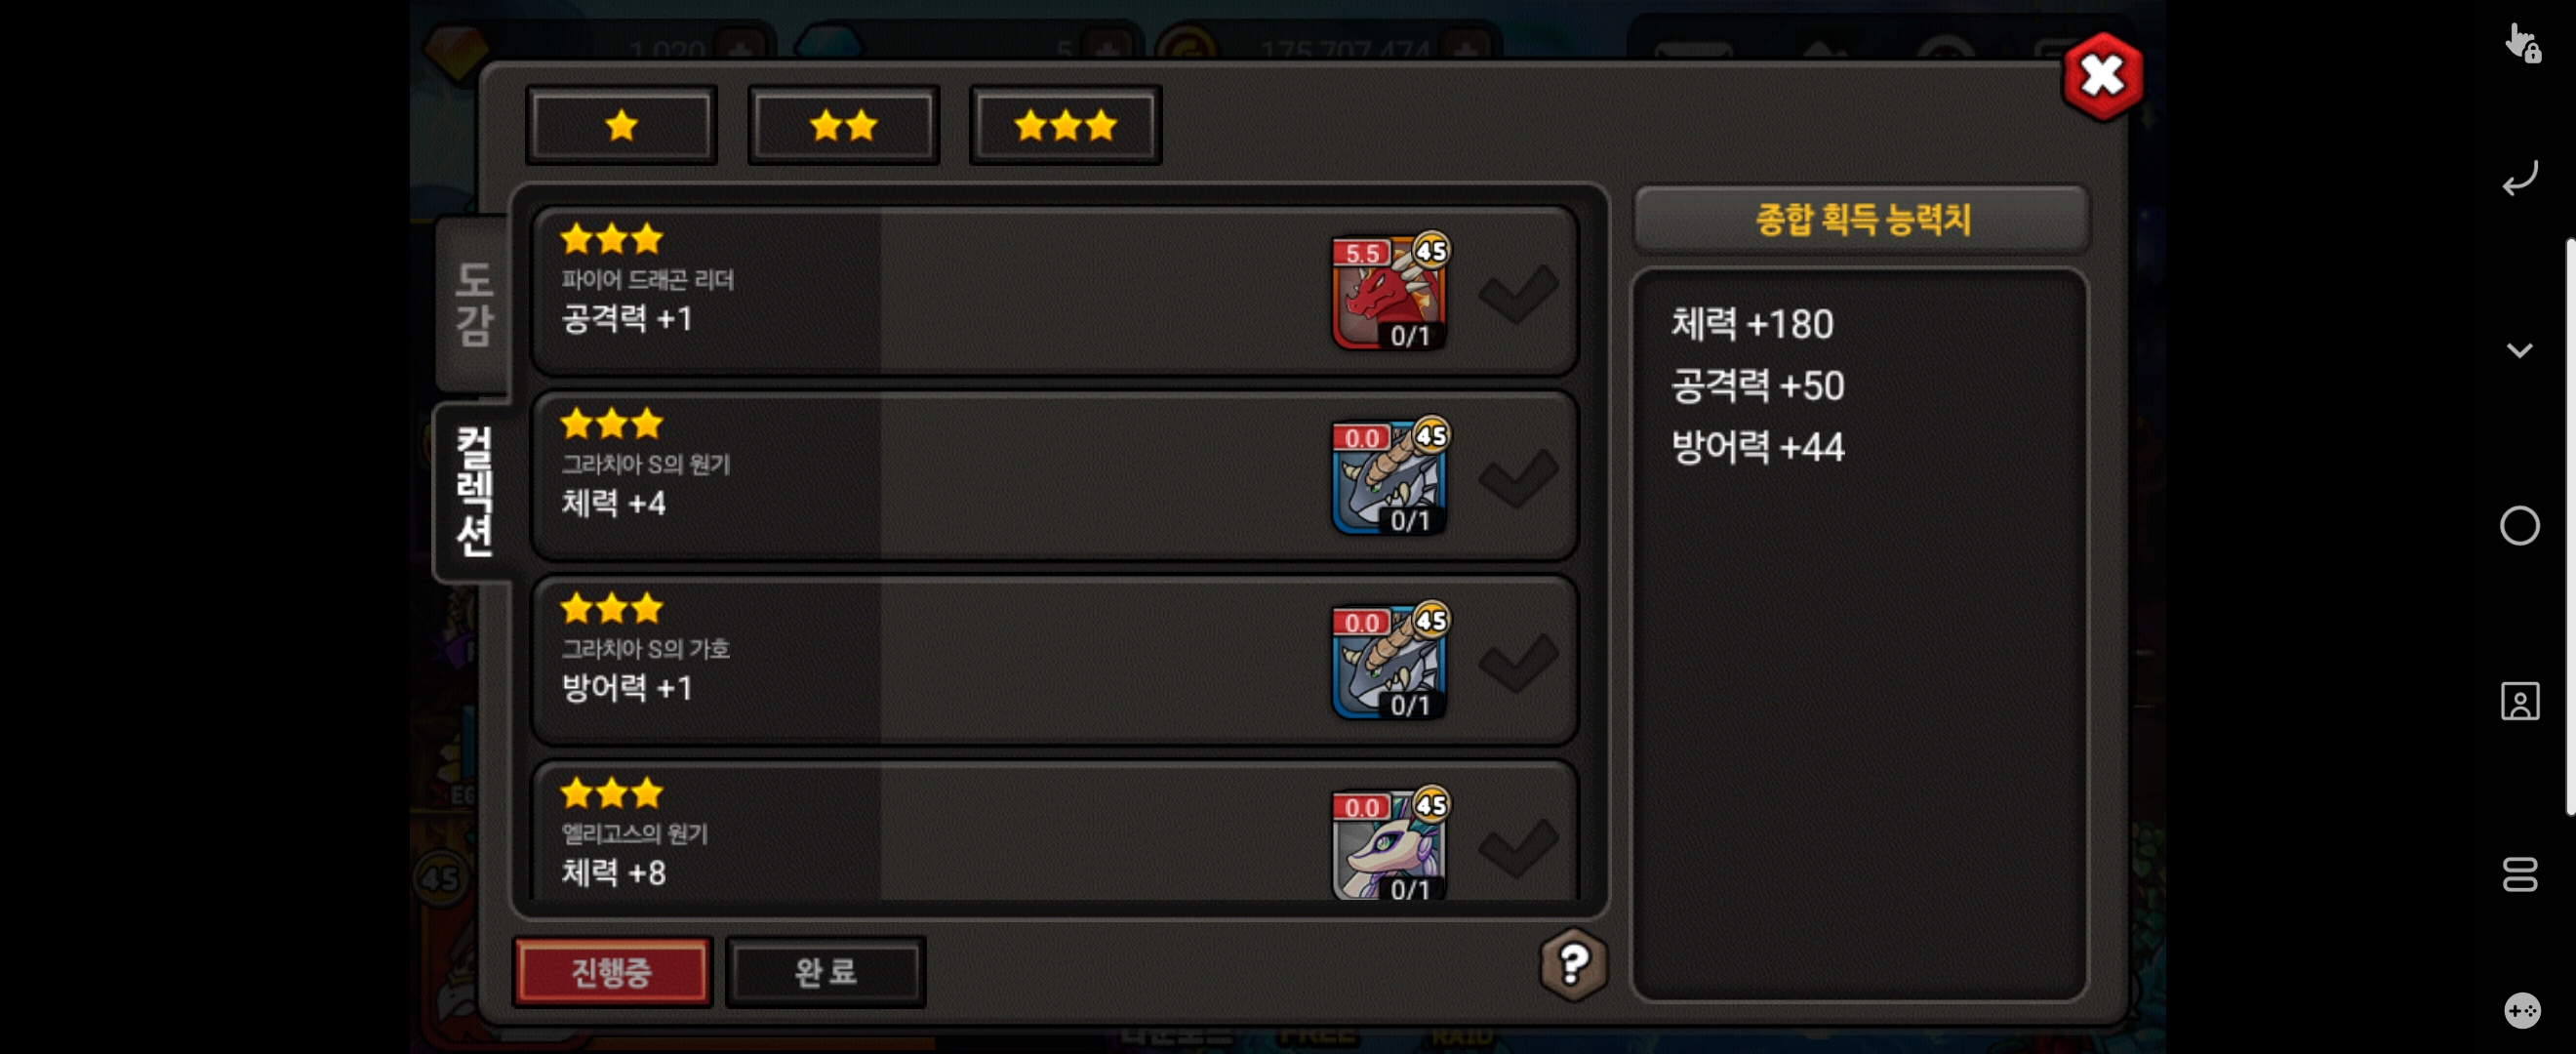
Task: Filter by the one-star tab
Action: 622,125
